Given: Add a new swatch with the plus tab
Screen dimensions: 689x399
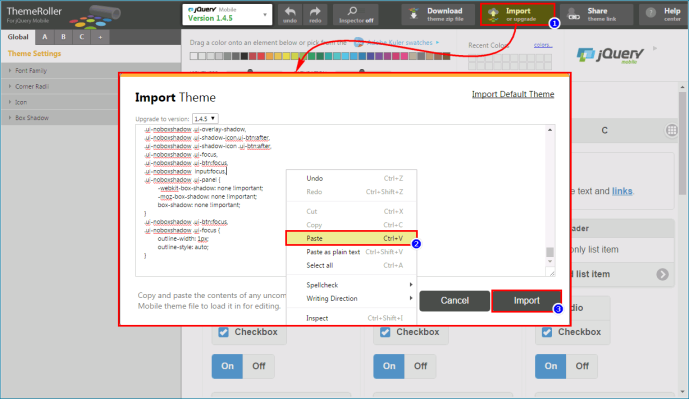Looking at the screenshot, I should tap(100, 37).
